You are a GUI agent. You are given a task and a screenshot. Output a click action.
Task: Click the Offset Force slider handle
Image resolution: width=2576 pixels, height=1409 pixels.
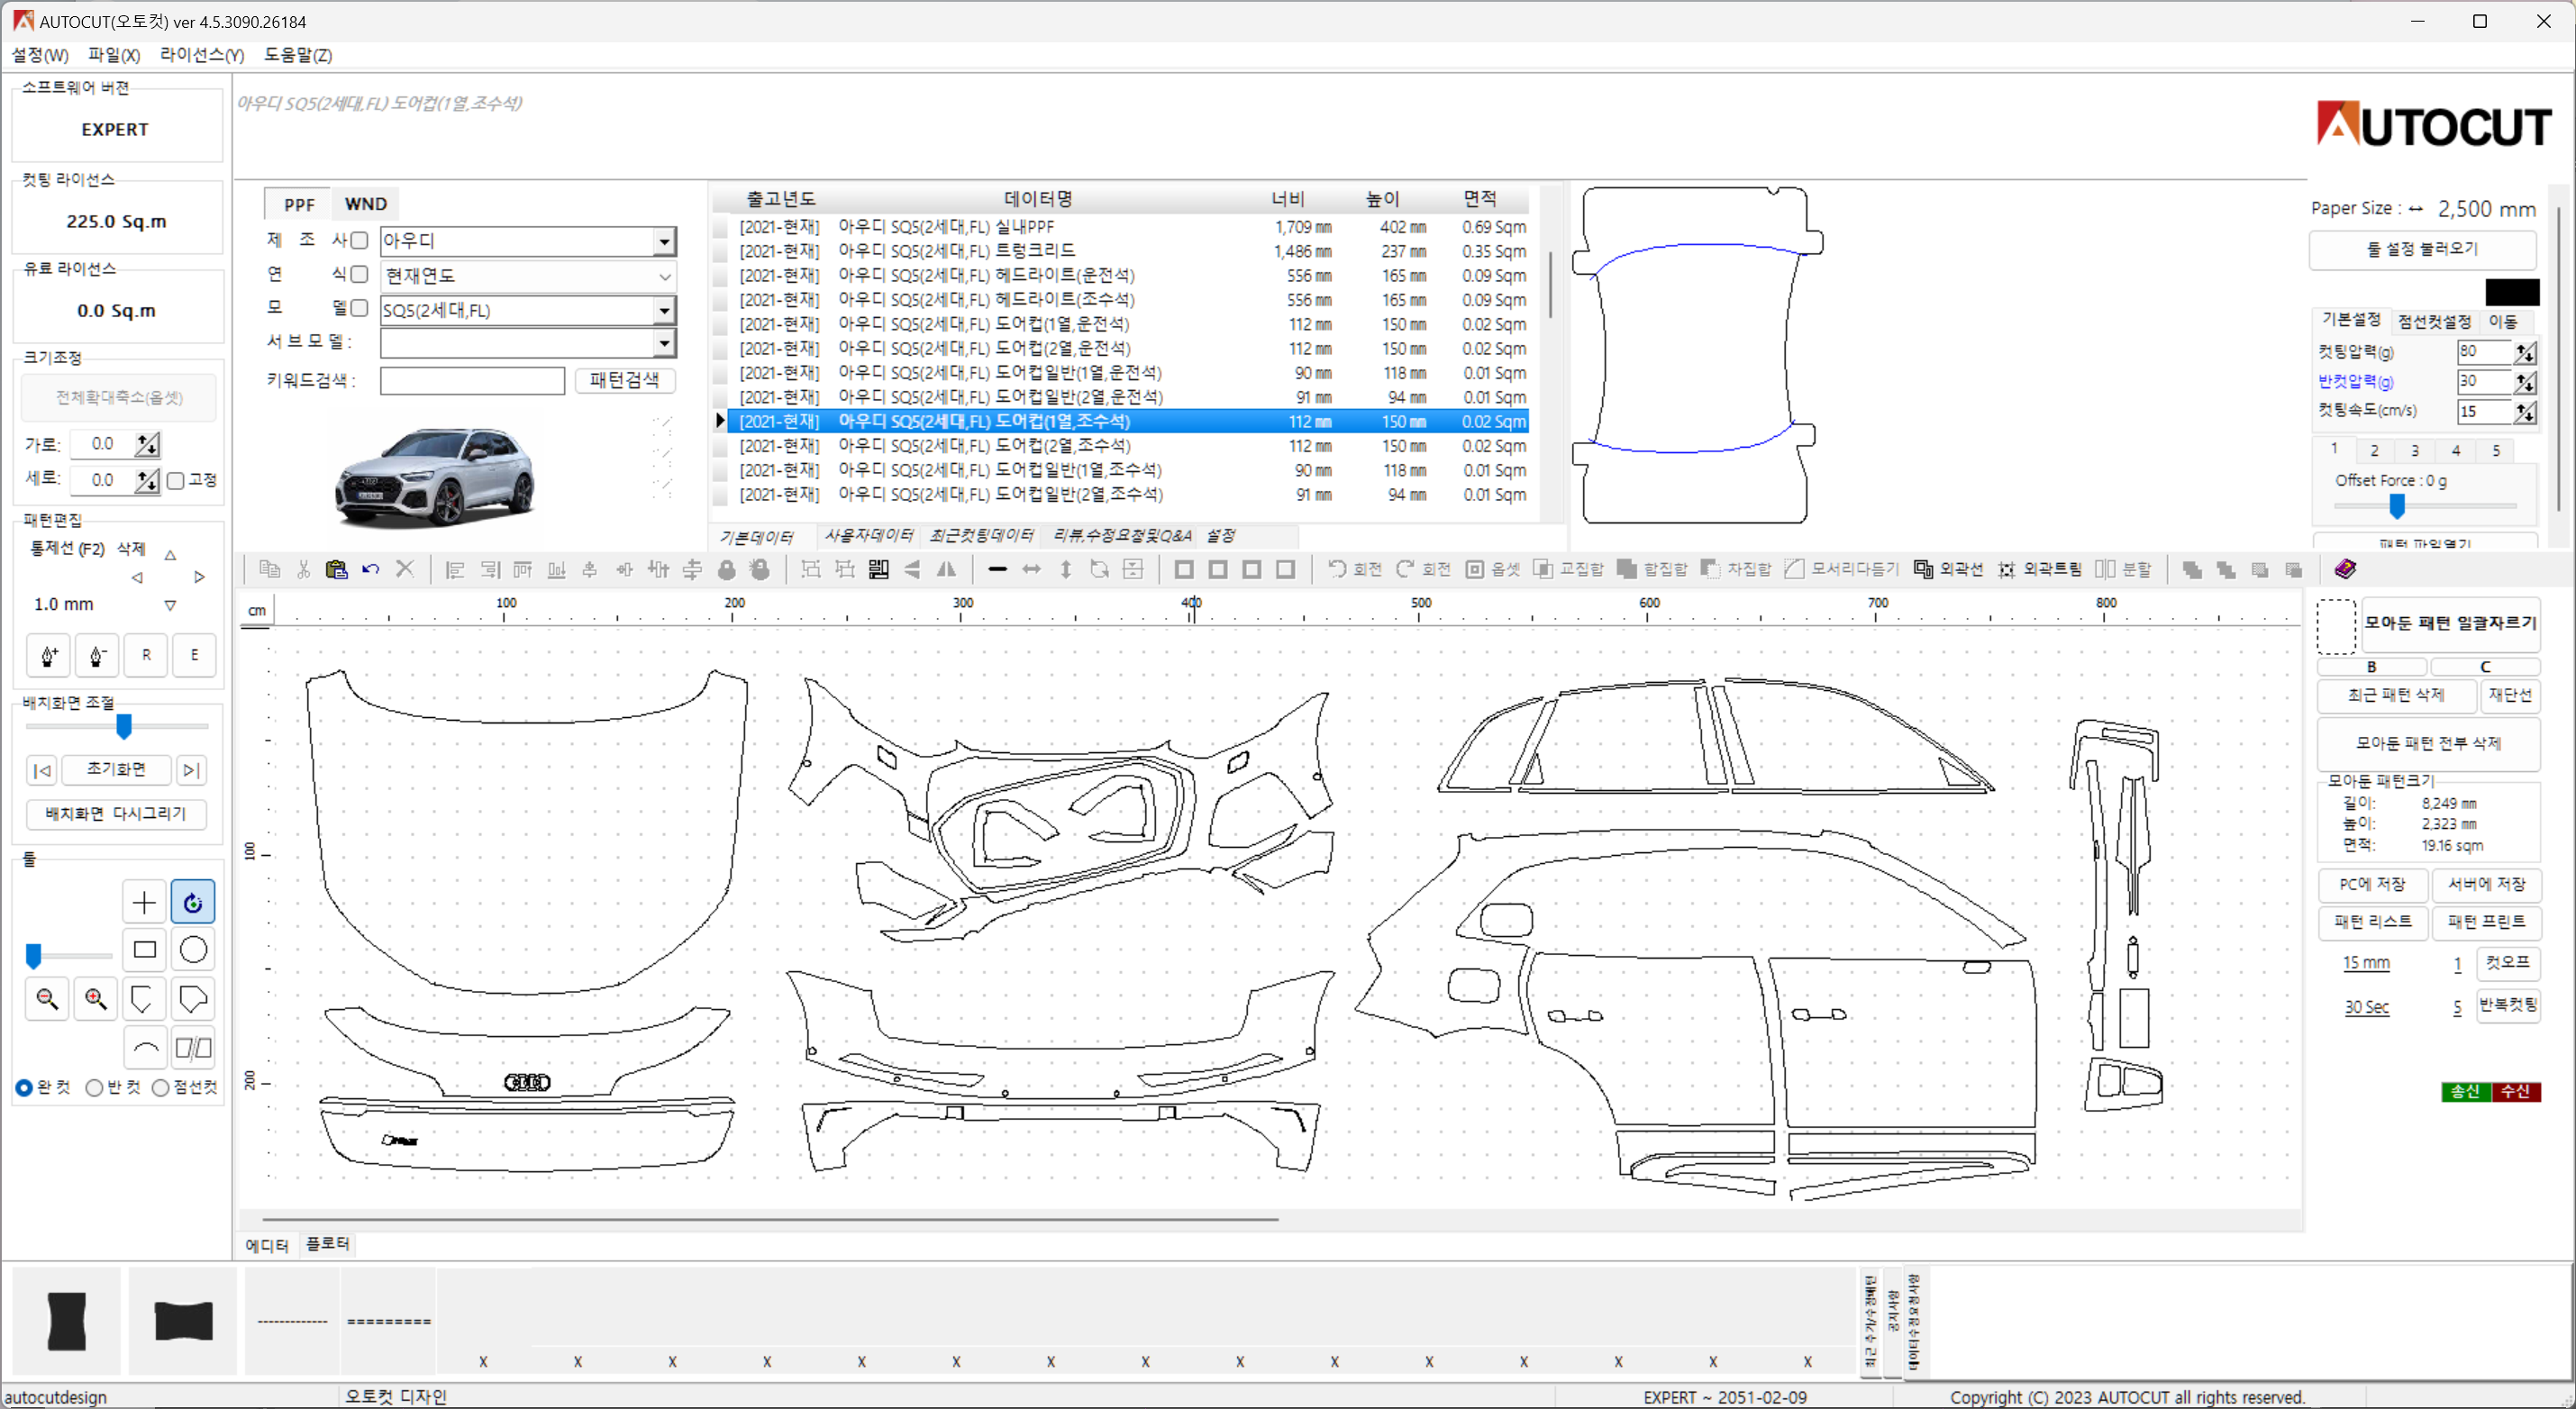click(x=2397, y=507)
